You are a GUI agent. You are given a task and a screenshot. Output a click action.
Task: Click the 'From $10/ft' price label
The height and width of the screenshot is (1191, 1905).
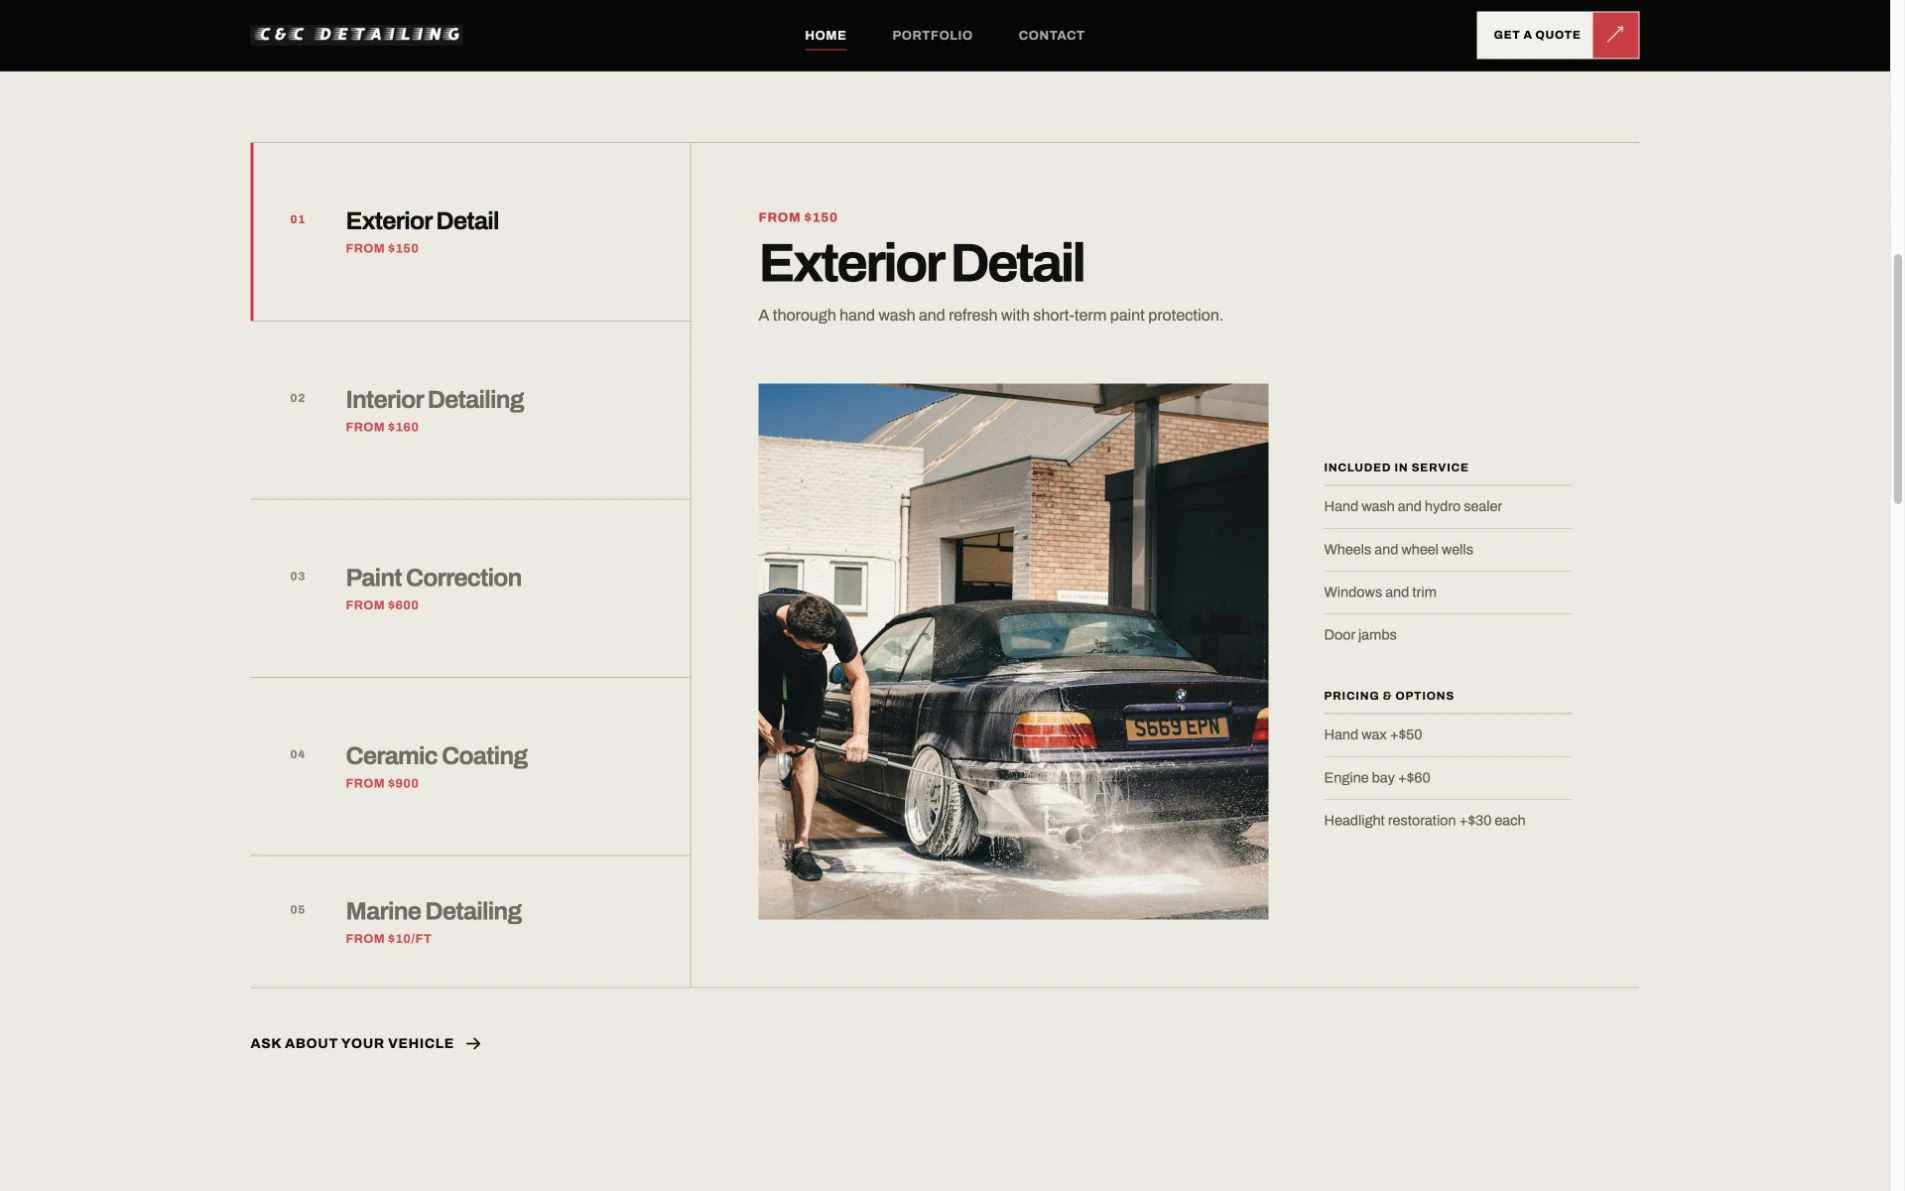pyautogui.click(x=388, y=939)
